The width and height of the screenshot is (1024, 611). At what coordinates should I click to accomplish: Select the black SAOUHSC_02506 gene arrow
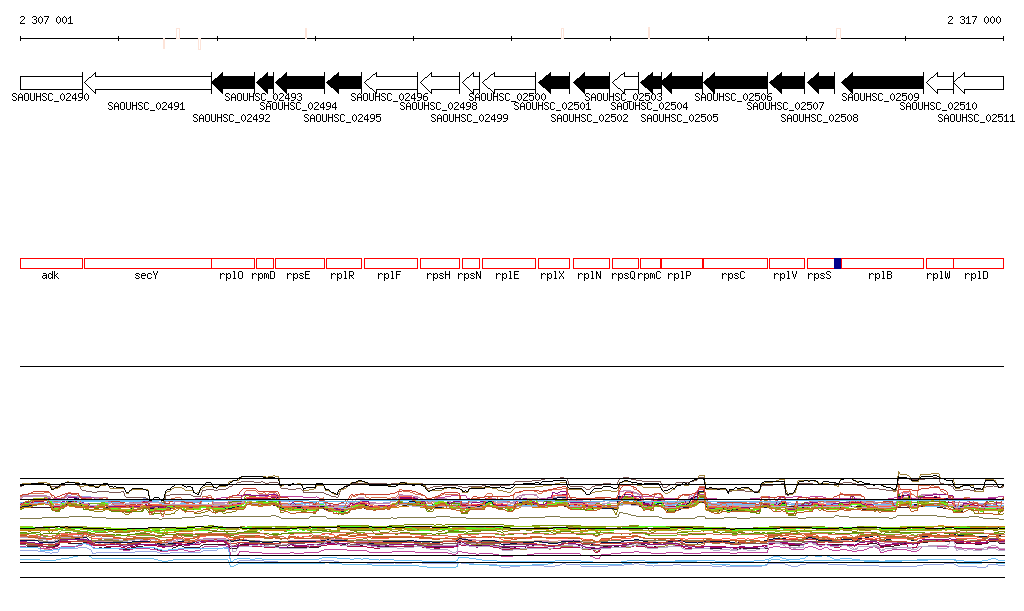point(736,83)
